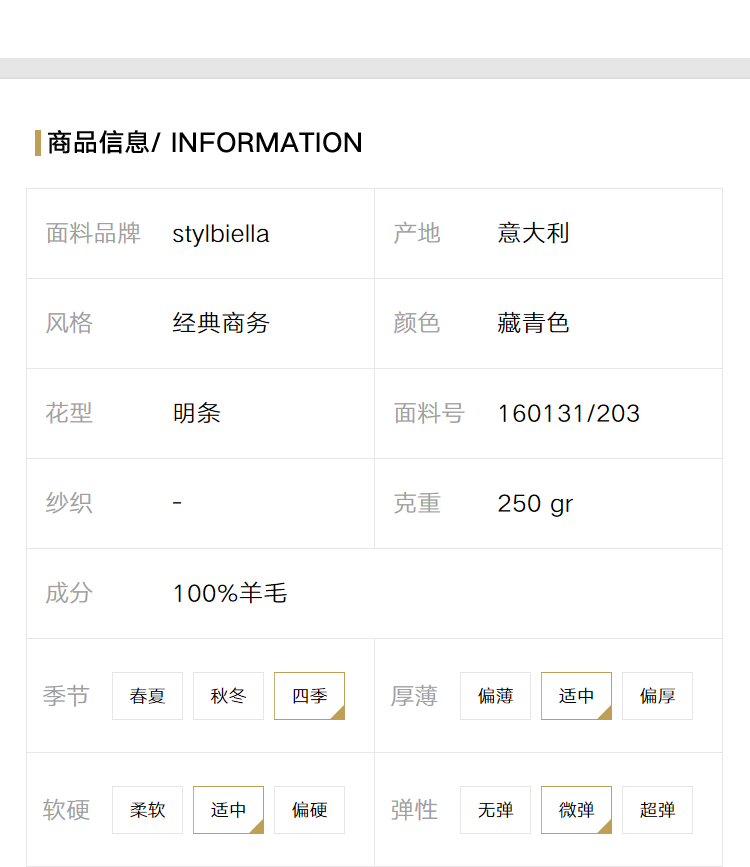Click the 意大利 origin value
Screen dimensions: 750x867
(x=533, y=233)
